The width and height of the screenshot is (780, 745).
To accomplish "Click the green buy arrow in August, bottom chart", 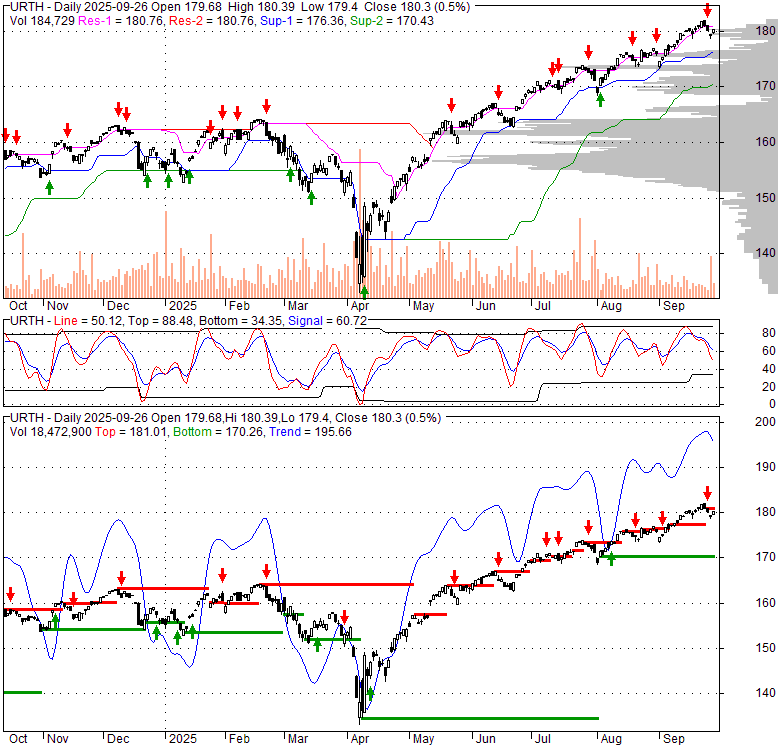I will pyautogui.click(x=611, y=559).
